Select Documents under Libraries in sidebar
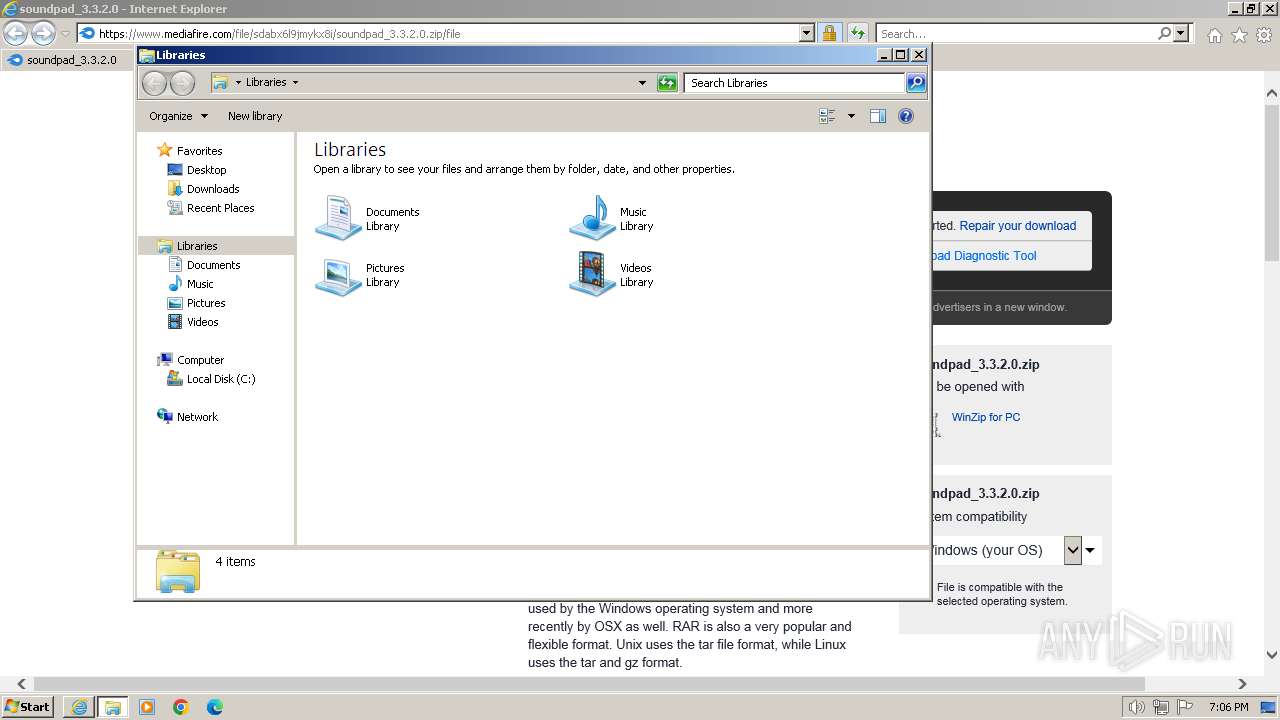Image resolution: width=1280 pixels, height=720 pixels. (213, 265)
